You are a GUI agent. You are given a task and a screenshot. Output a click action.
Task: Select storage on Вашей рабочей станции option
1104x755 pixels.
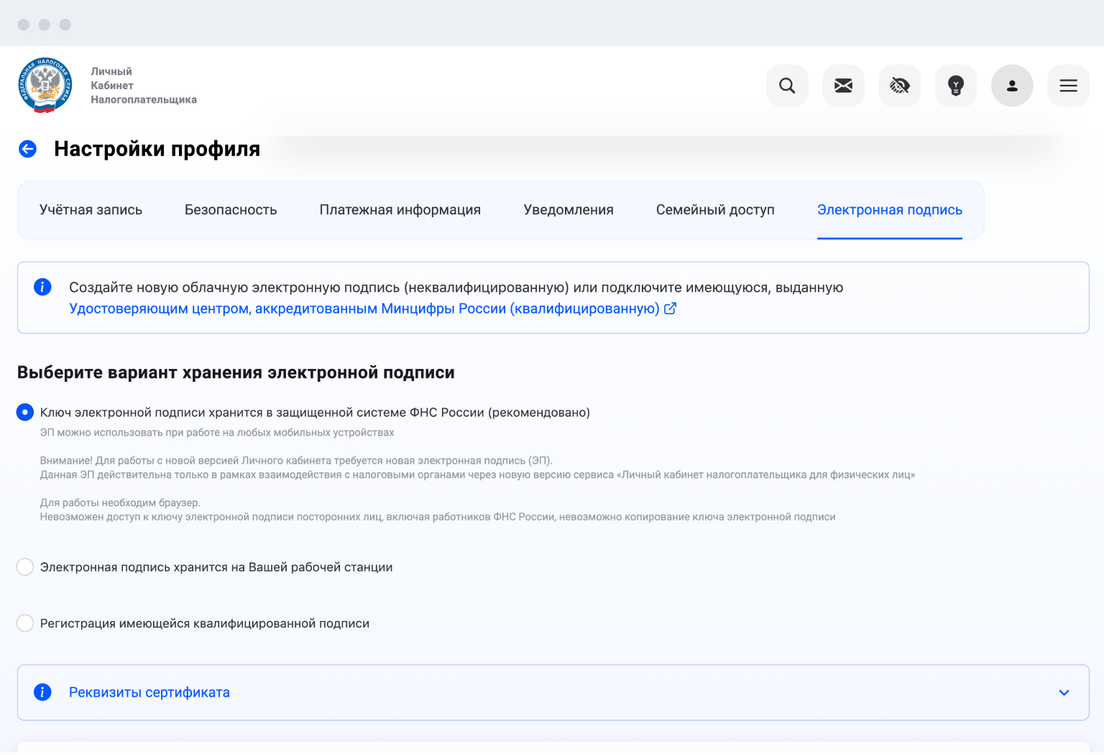pyautogui.click(x=26, y=567)
